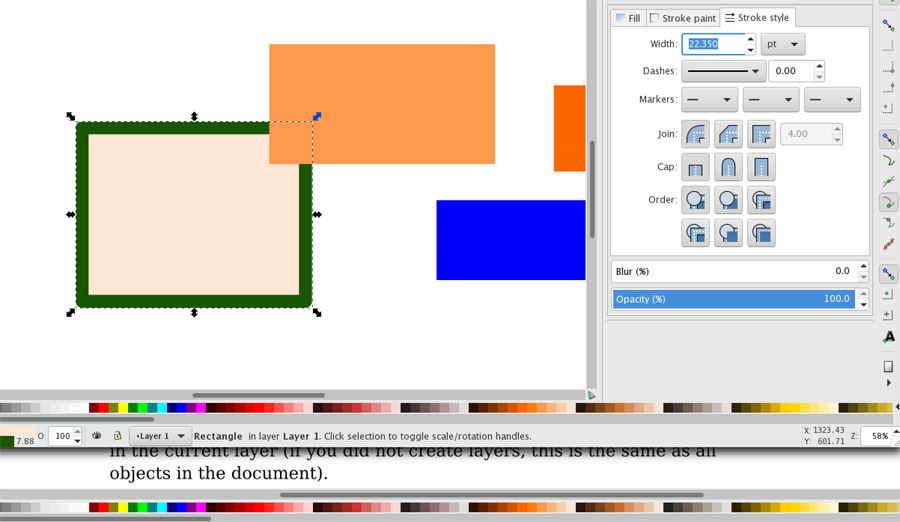Screen dimensions: 900x522
Task: Choose the round cap icon
Action: 728,167
